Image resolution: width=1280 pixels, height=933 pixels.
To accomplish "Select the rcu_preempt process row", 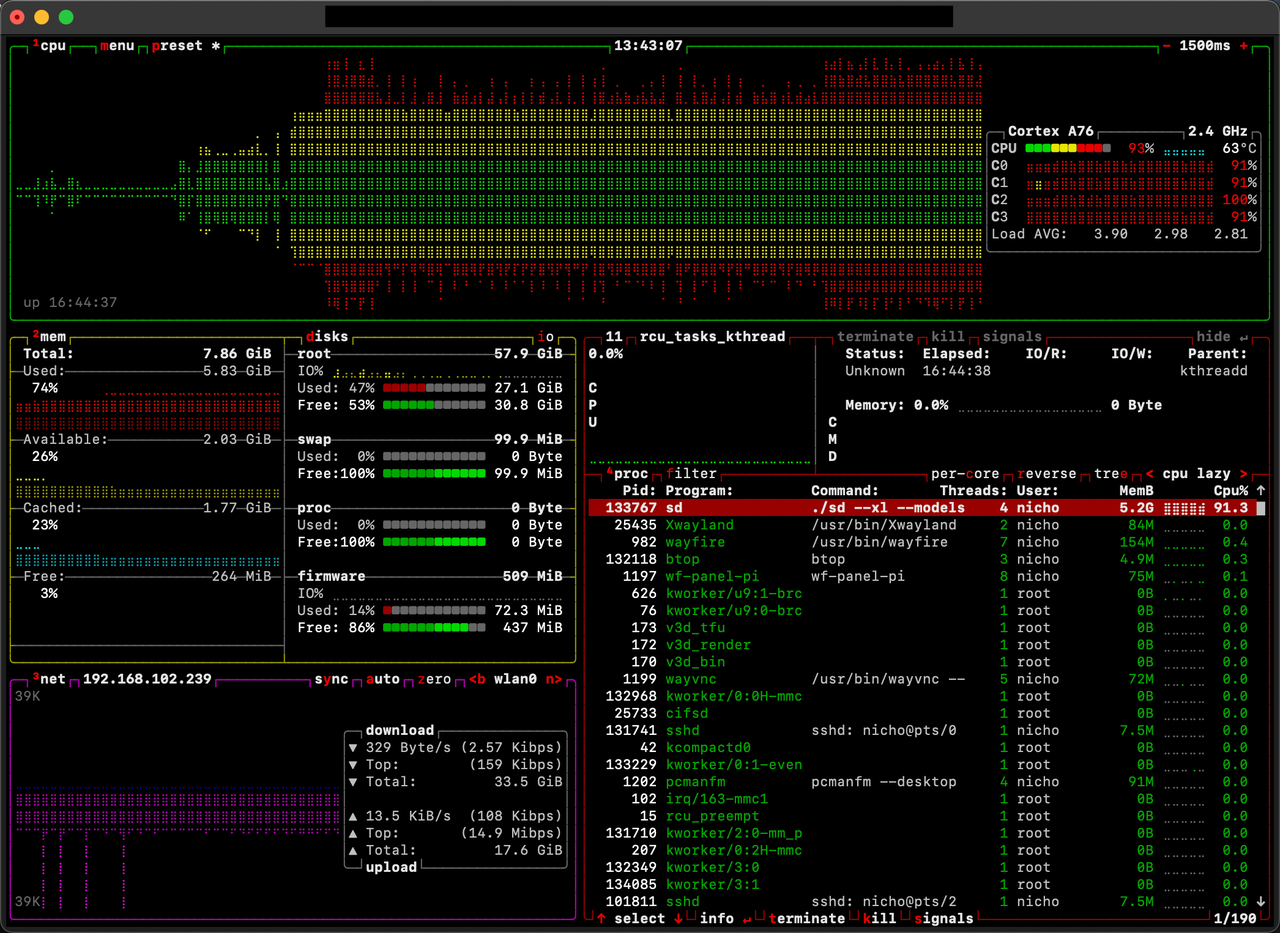I will pyautogui.click(x=922, y=815).
